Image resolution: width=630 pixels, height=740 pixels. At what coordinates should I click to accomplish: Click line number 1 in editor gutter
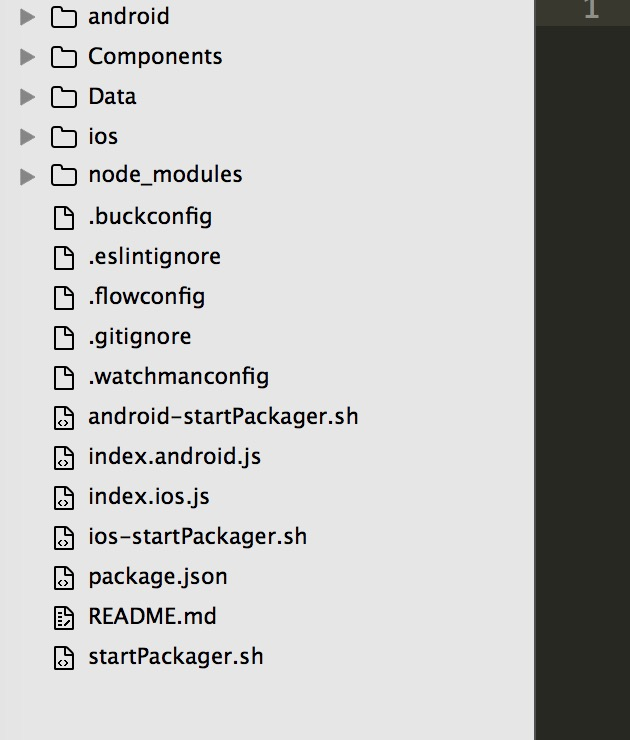590,11
